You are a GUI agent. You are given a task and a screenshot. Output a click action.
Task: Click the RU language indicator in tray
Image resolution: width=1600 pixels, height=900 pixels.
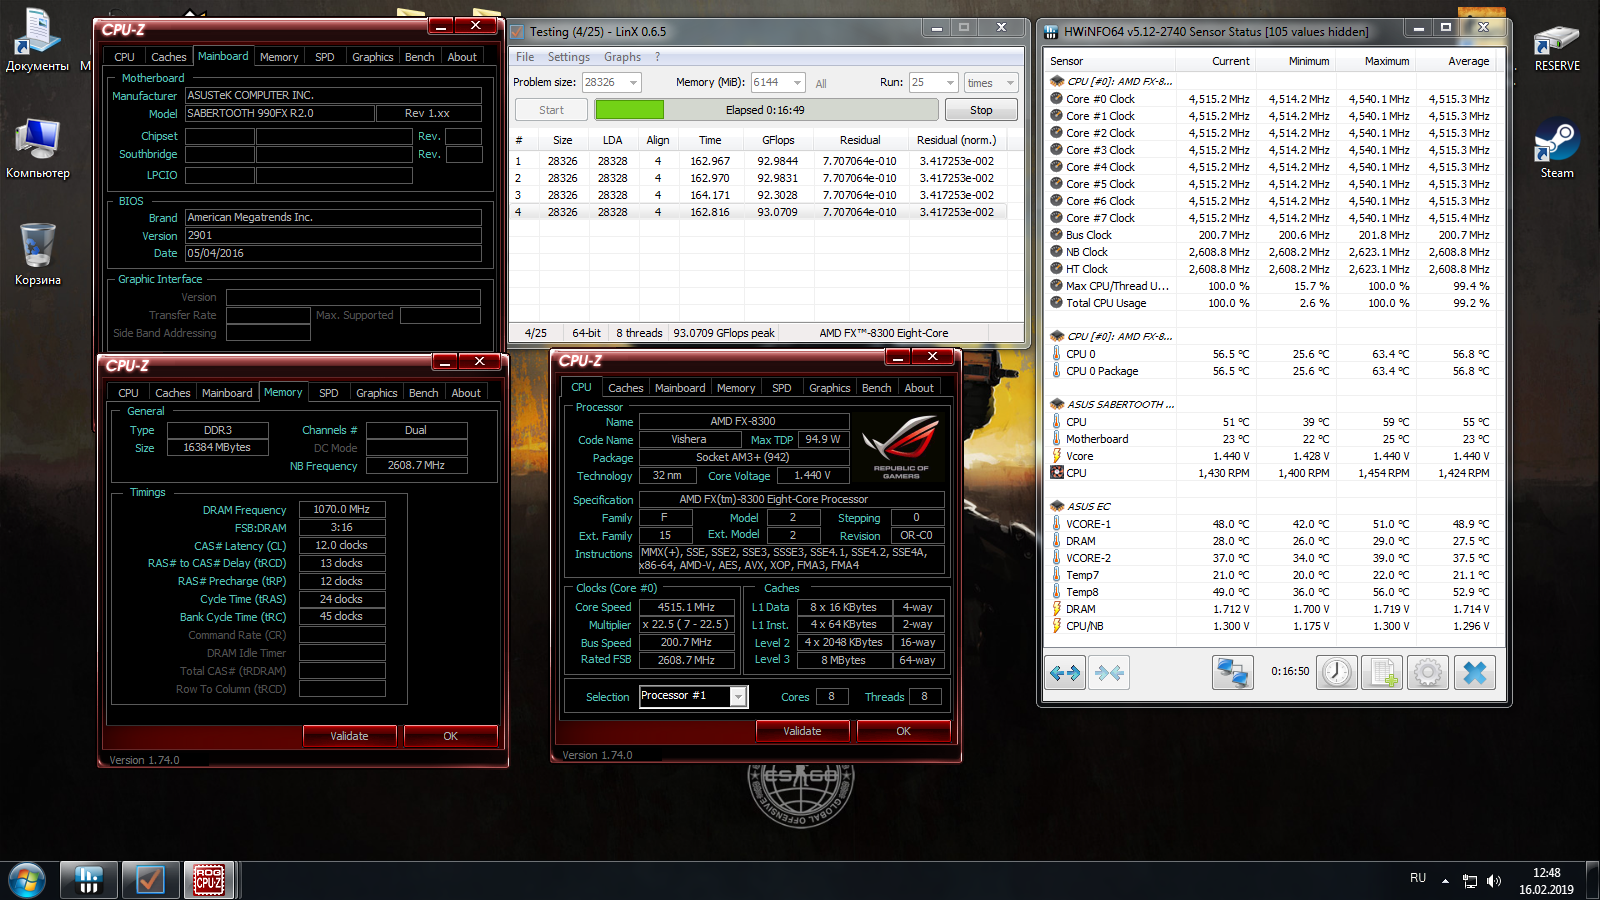(1418, 878)
